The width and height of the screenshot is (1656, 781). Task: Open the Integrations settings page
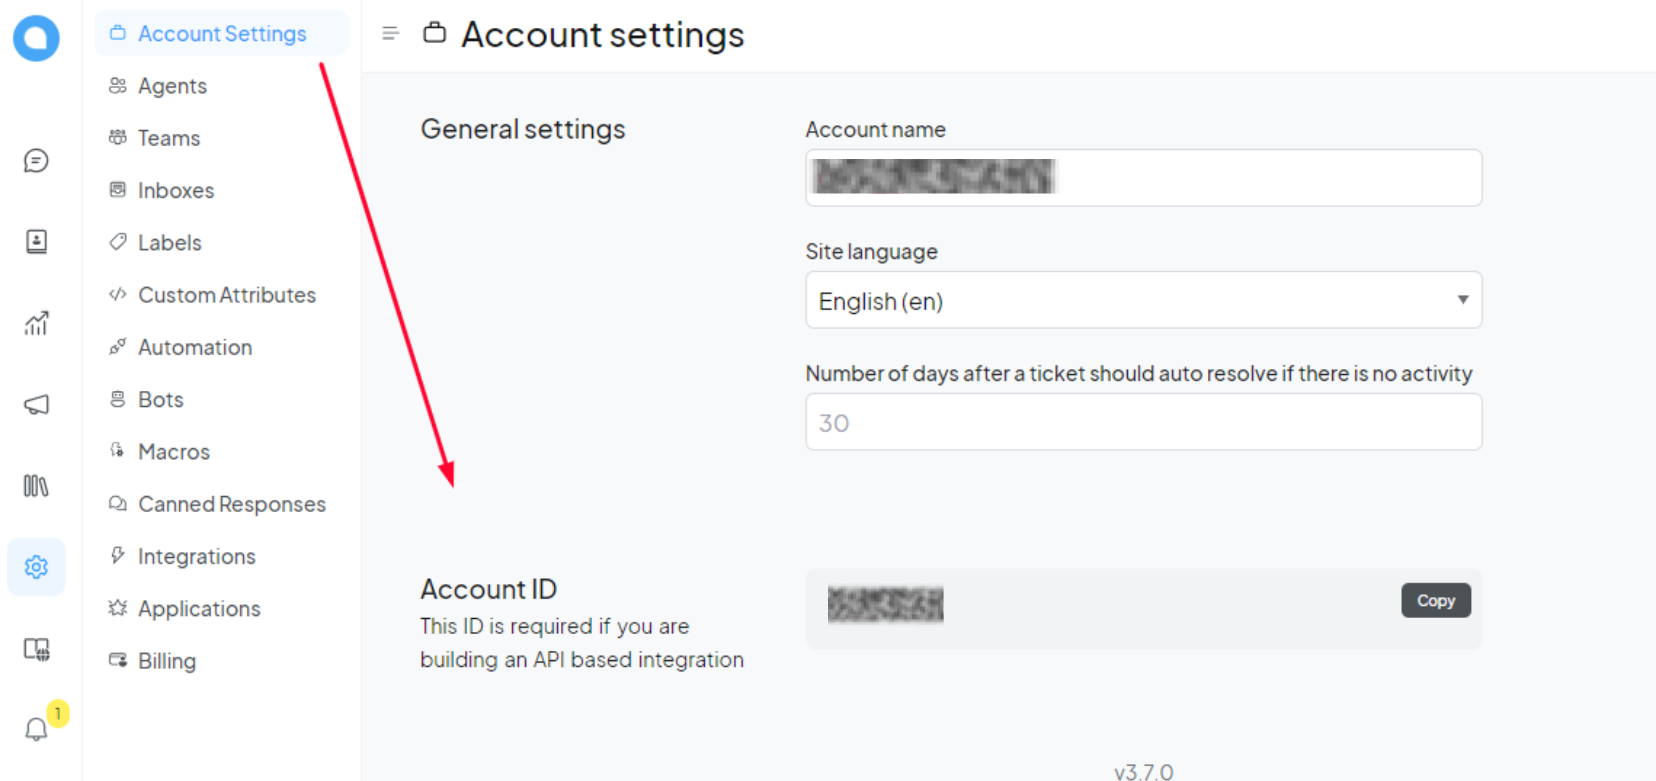196,556
